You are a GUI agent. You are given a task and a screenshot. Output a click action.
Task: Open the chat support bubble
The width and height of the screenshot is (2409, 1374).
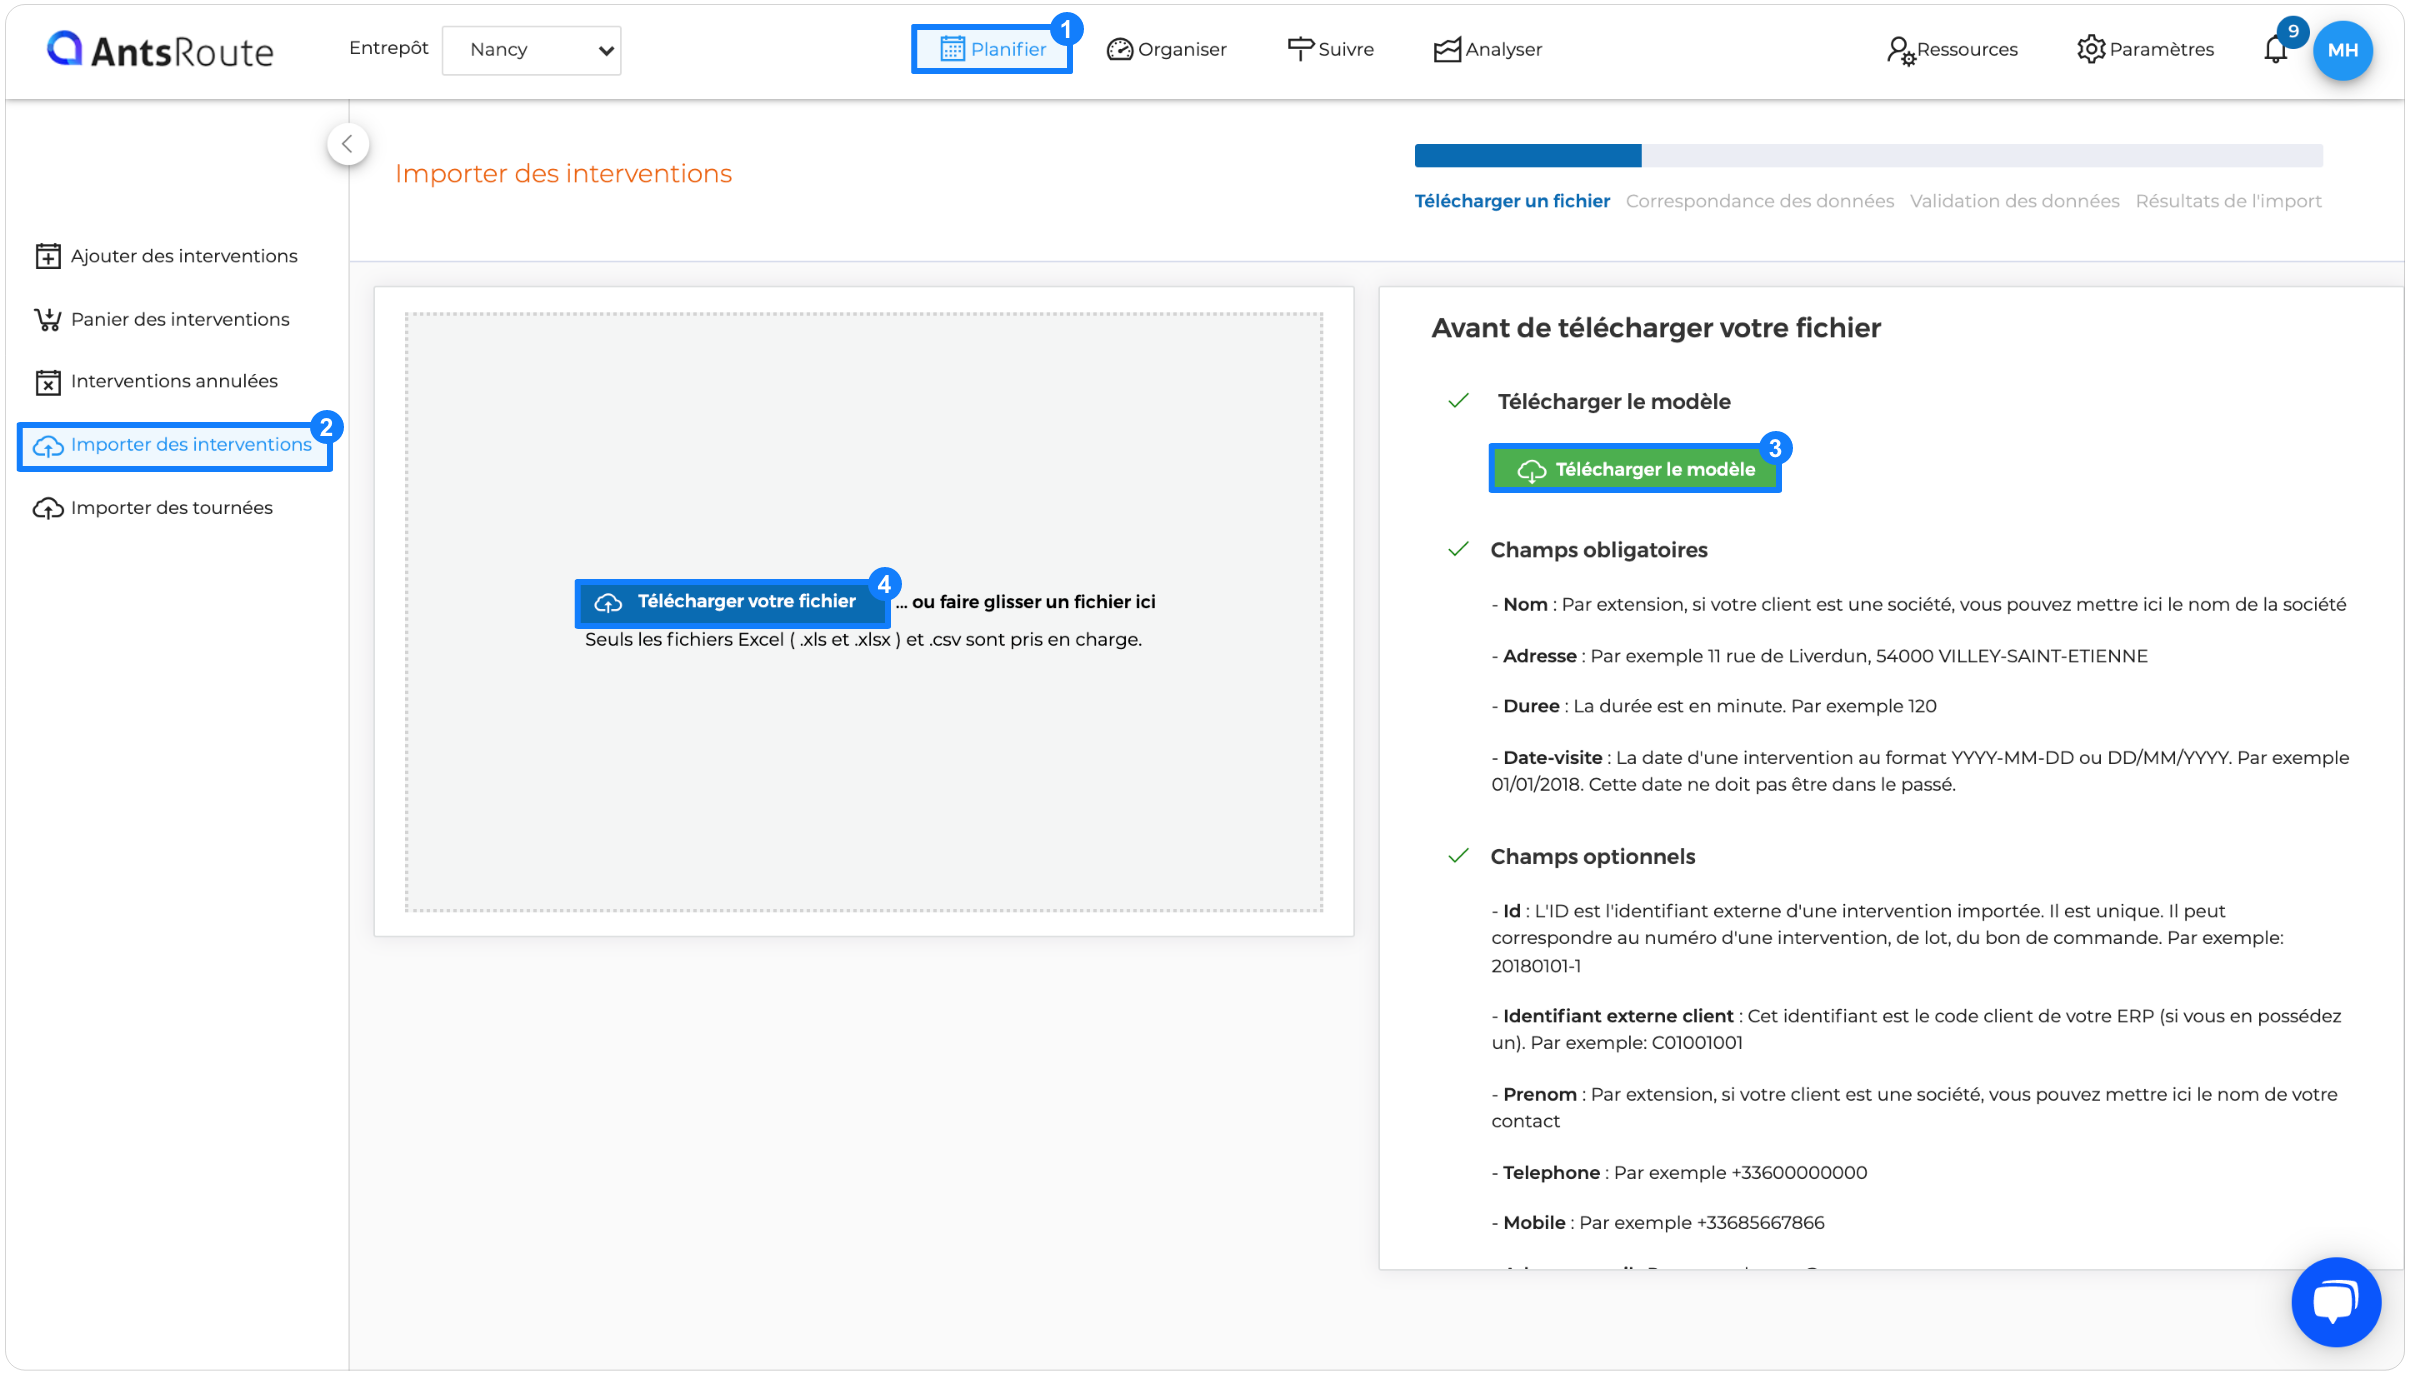pyautogui.click(x=2336, y=1302)
